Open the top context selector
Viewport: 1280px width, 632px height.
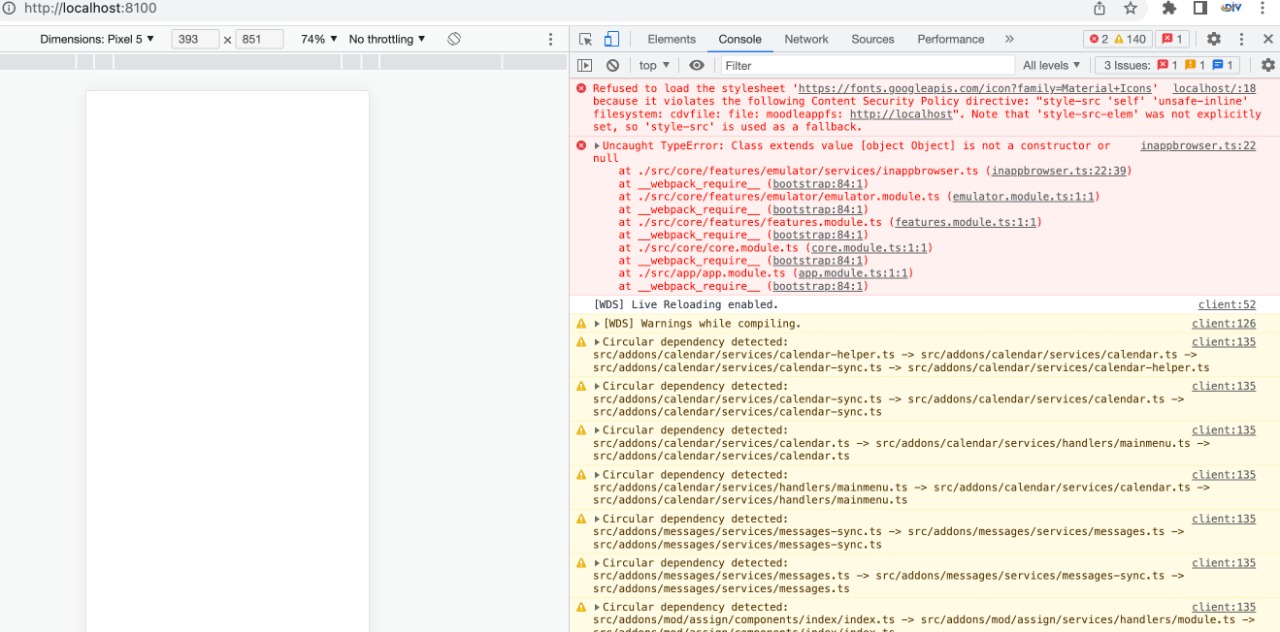[x=655, y=65]
